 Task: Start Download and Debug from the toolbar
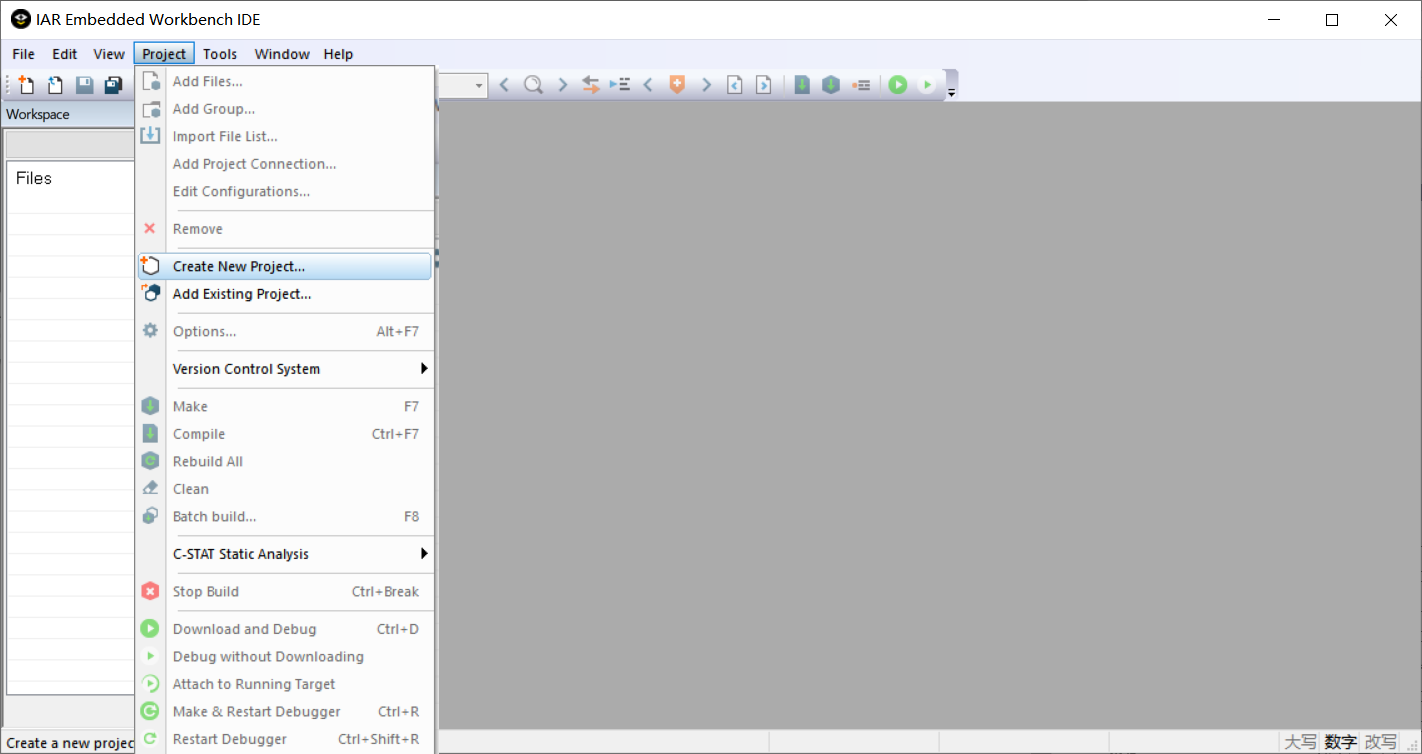pyautogui.click(x=897, y=84)
